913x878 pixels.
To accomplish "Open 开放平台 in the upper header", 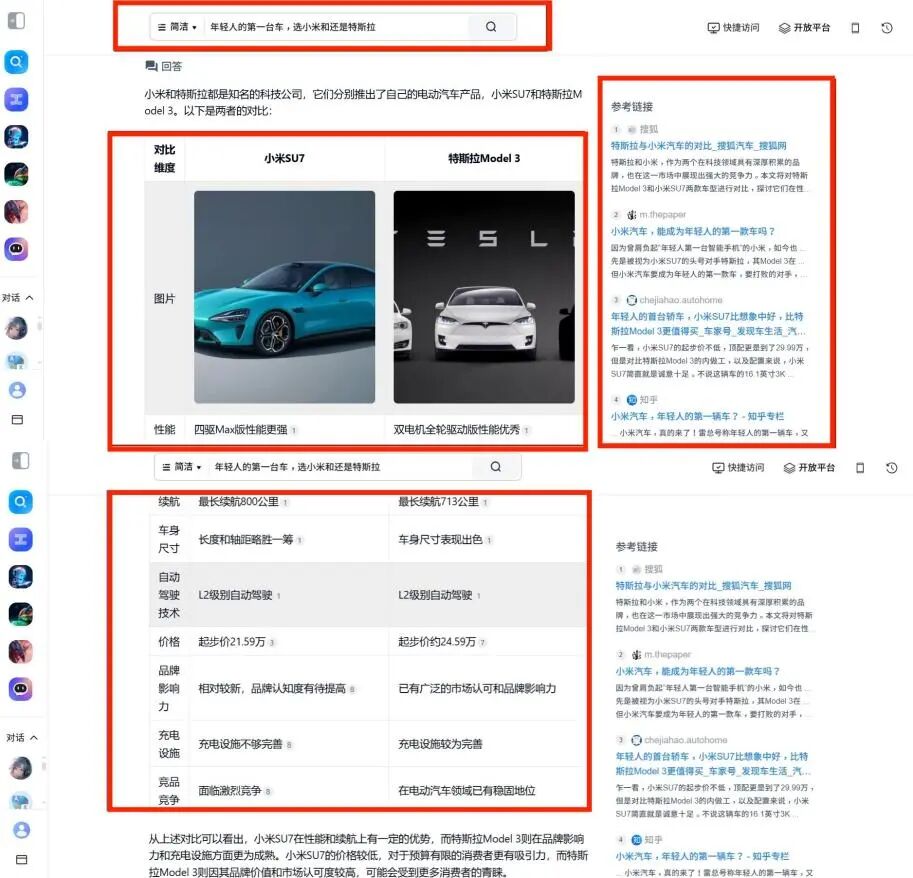I will pos(804,27).
